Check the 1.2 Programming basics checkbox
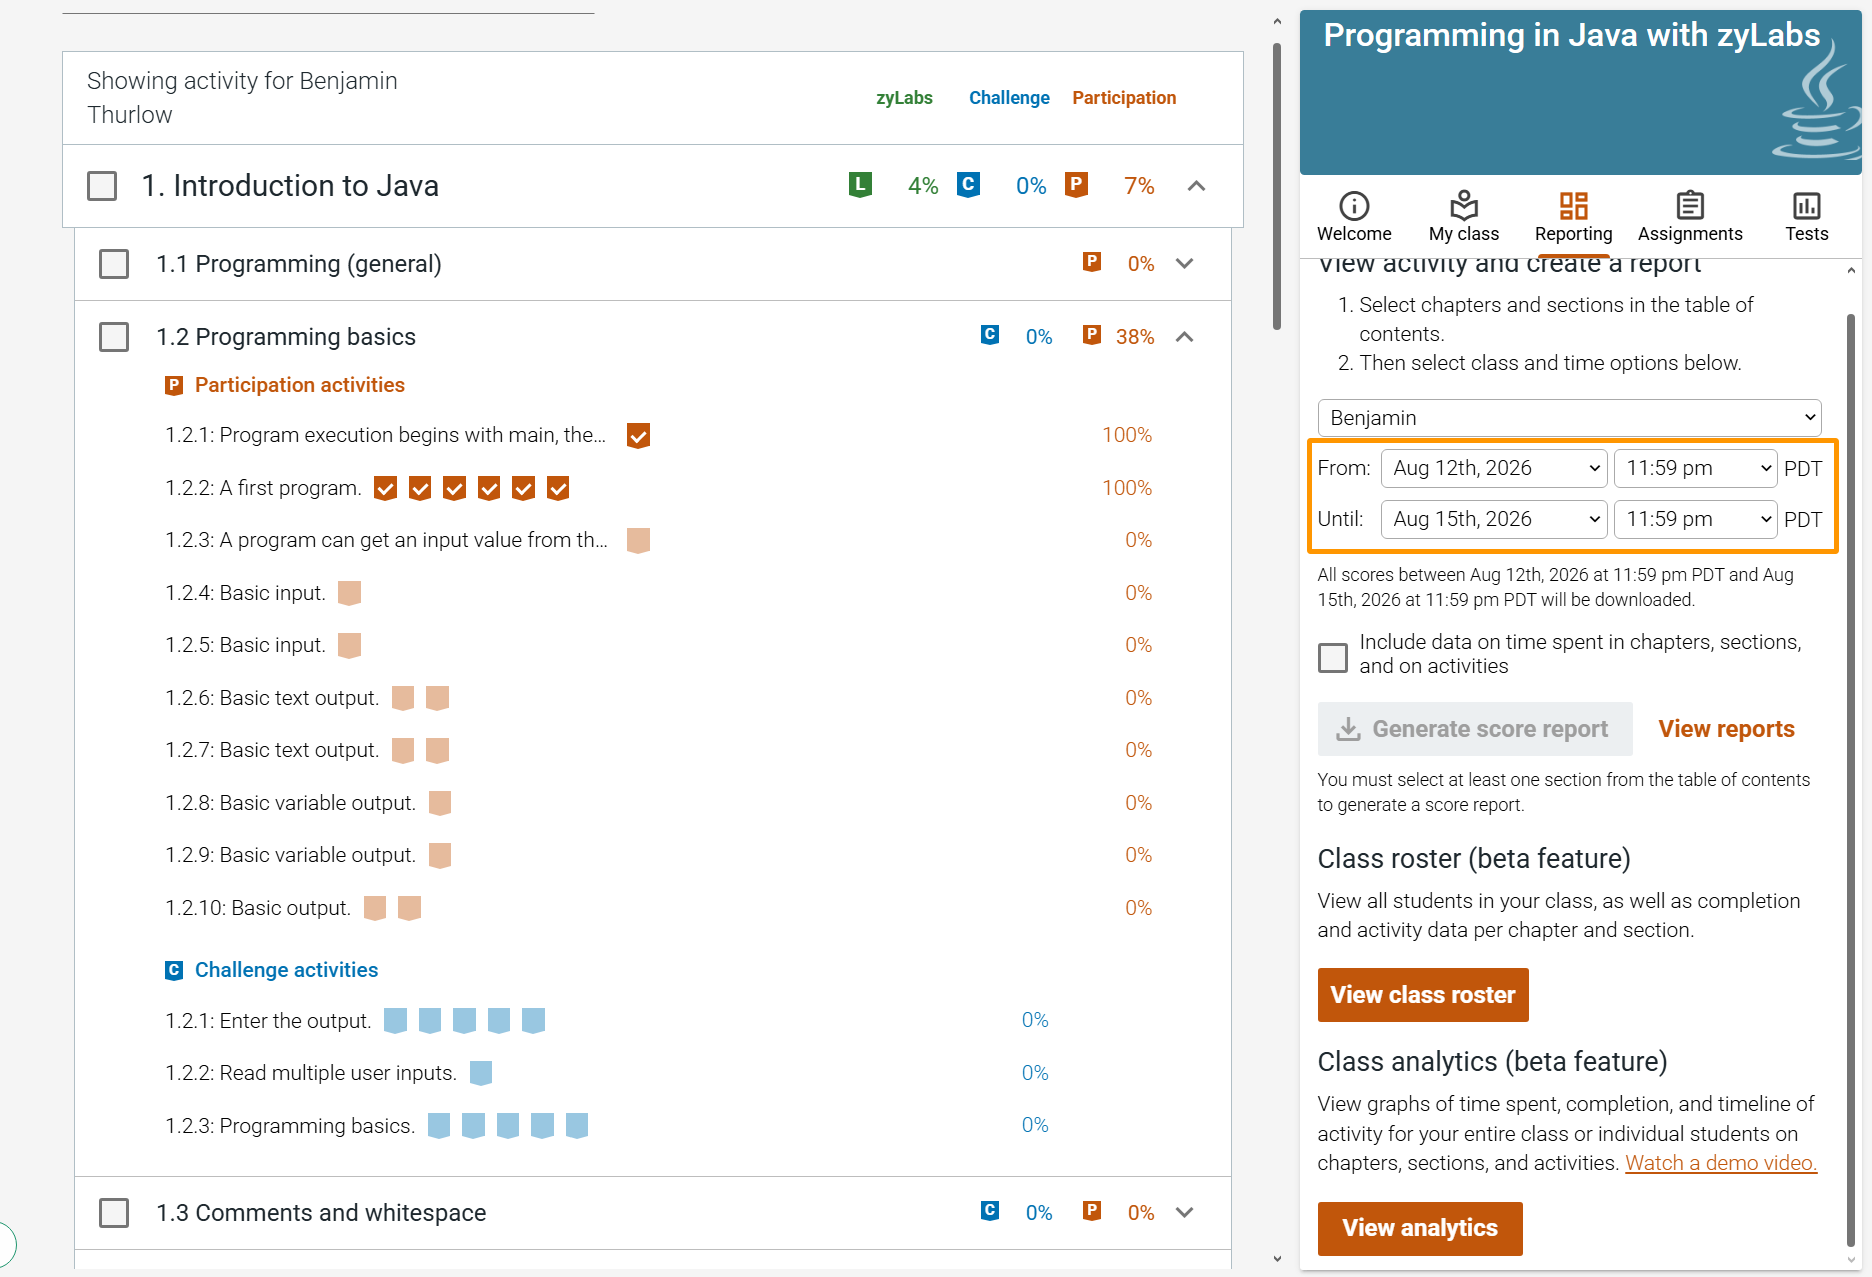 (114, 337)
